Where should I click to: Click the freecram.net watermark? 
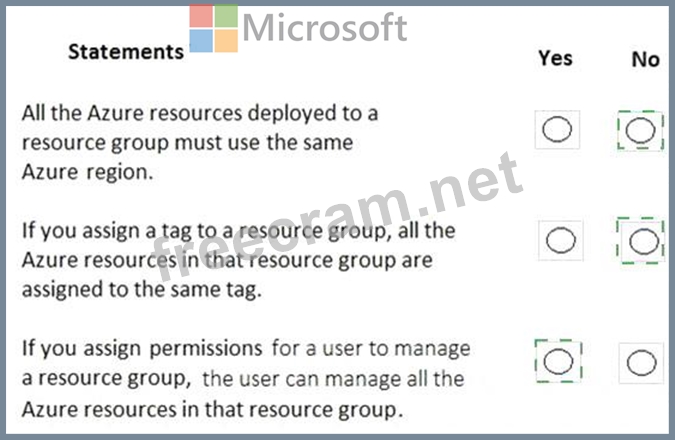[338, 216]
